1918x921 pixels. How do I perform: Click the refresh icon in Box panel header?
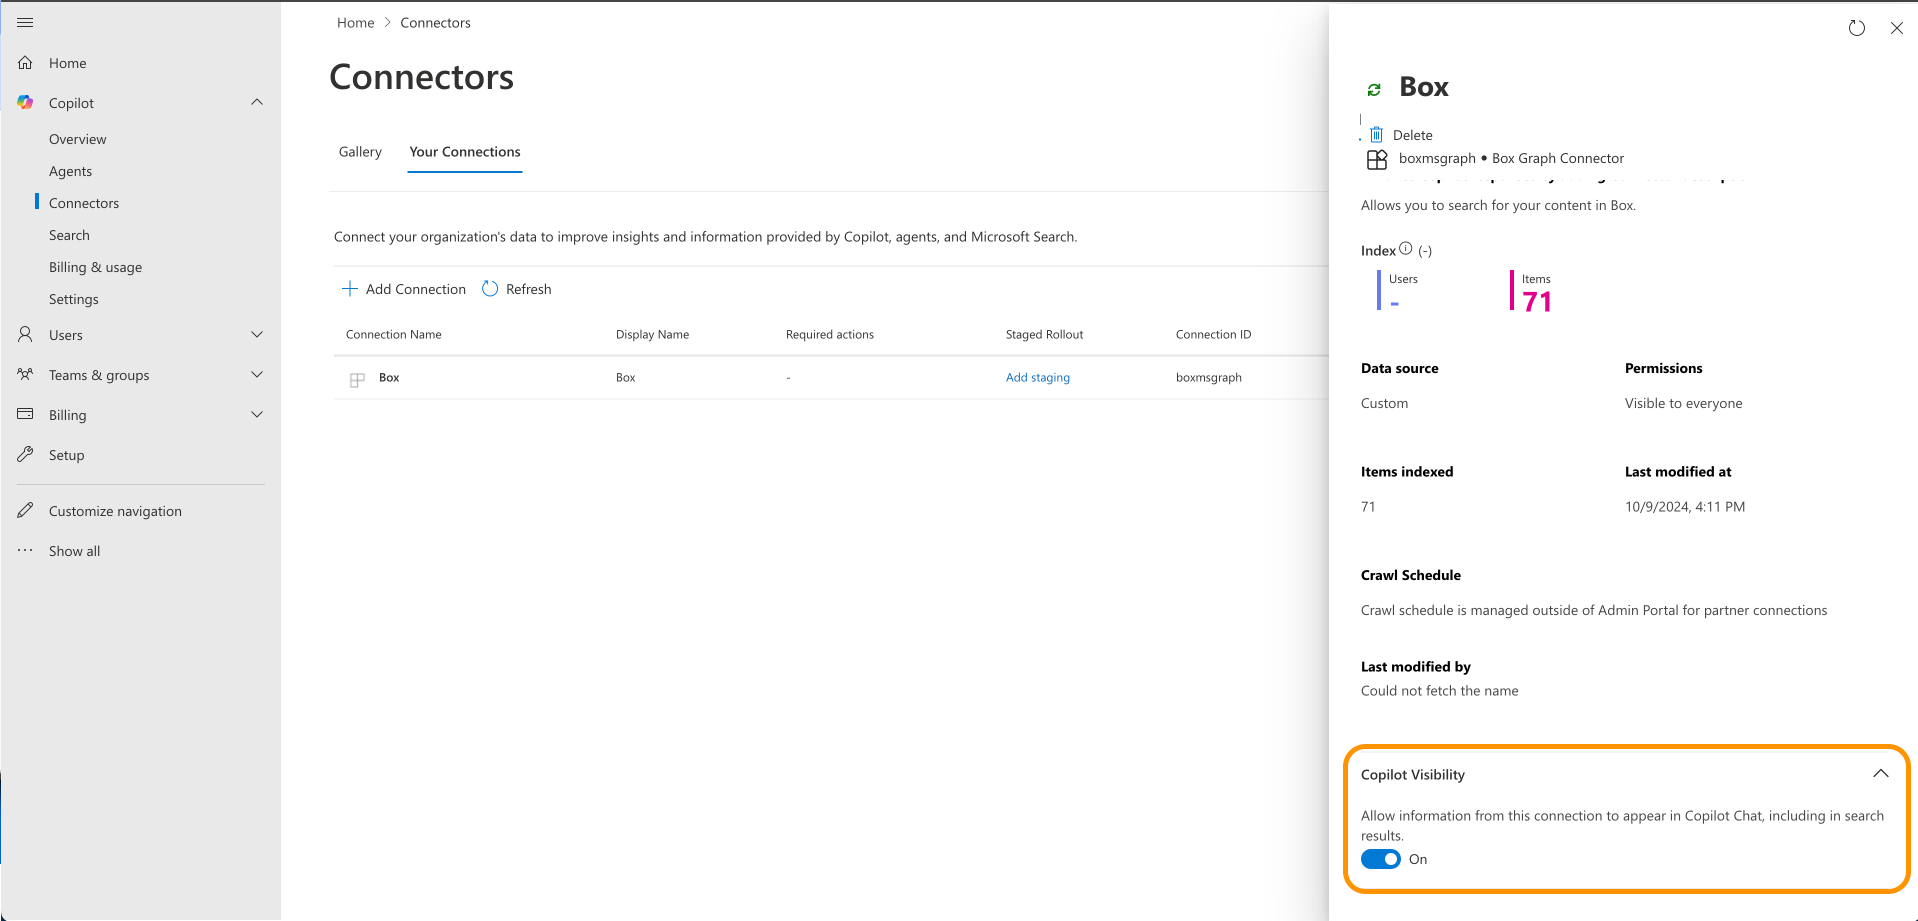pyautogui.click(x=1856, y=28)
